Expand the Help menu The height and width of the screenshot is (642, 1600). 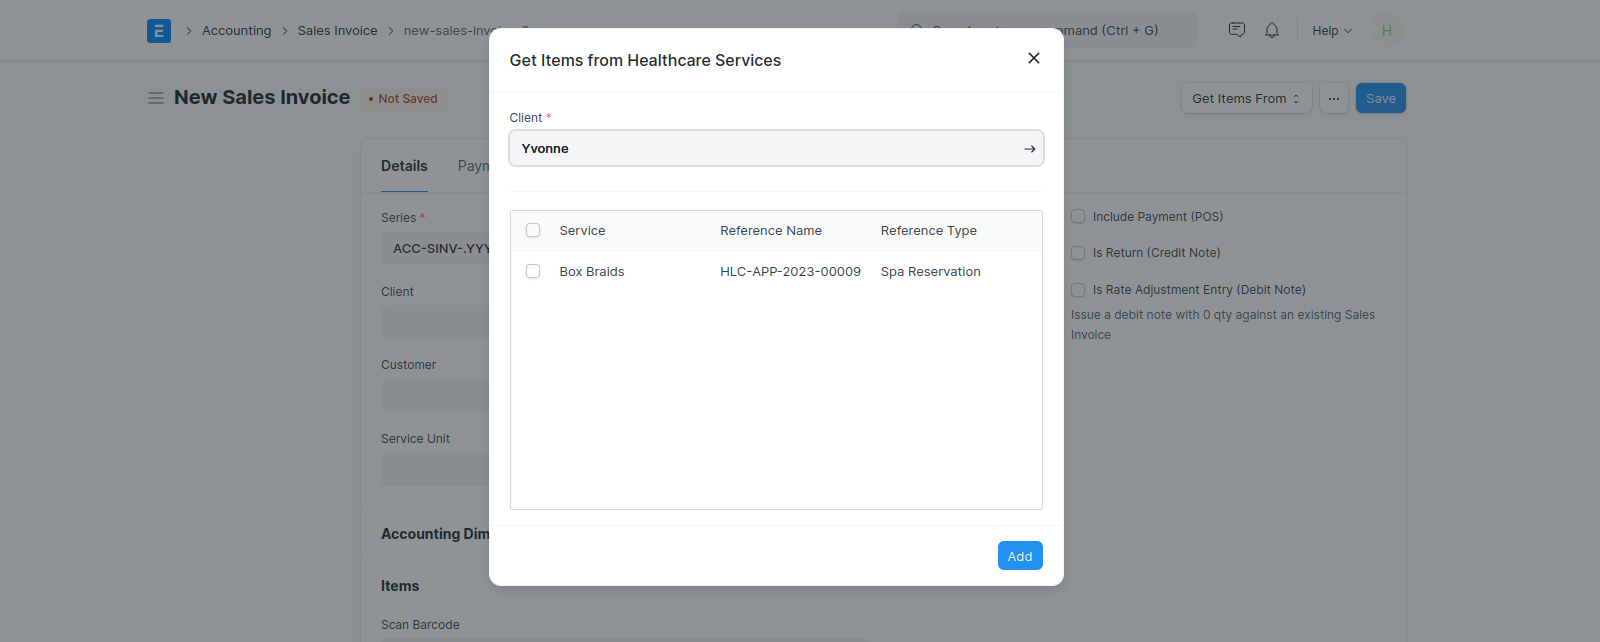[x=1332, y=31]
